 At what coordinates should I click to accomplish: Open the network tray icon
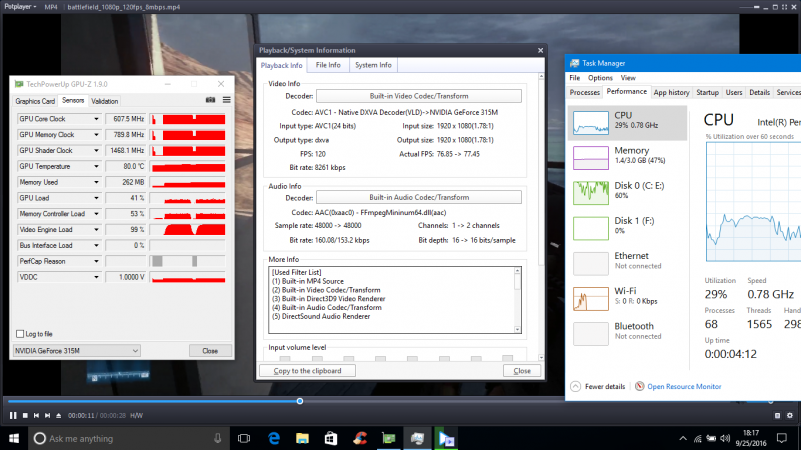(697, 439)
